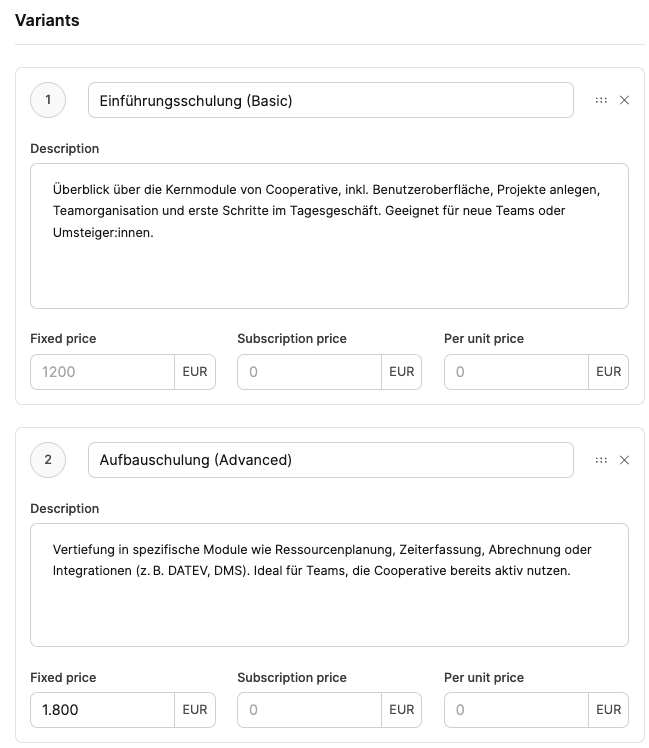Image resolution: width=649 pixels, height=748 pixels.
Task: Click drag handle of Einführungsschulung variant
Action: [x=601, y=100]
